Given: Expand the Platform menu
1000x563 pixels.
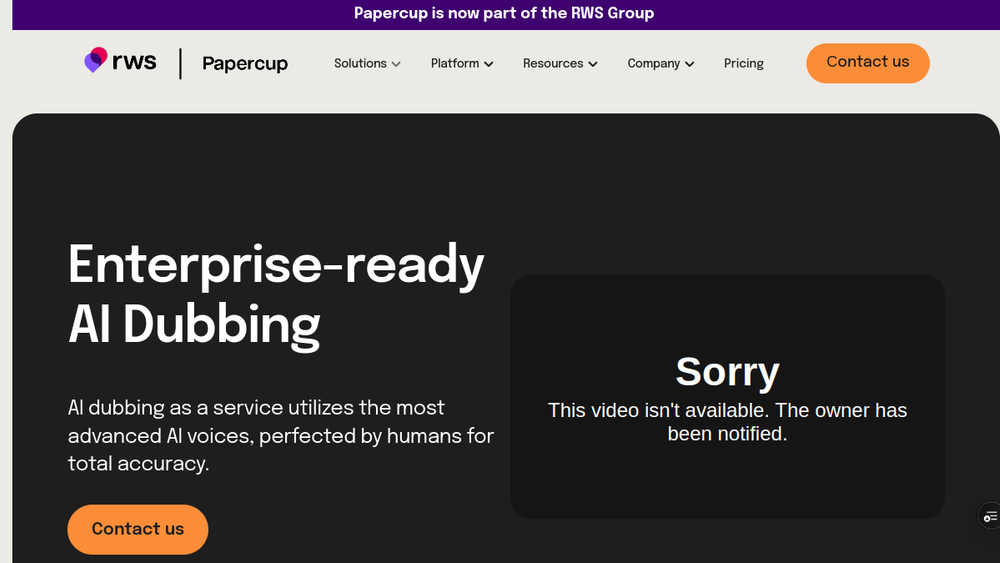Looking at the screenshot, I should (462, 63).
